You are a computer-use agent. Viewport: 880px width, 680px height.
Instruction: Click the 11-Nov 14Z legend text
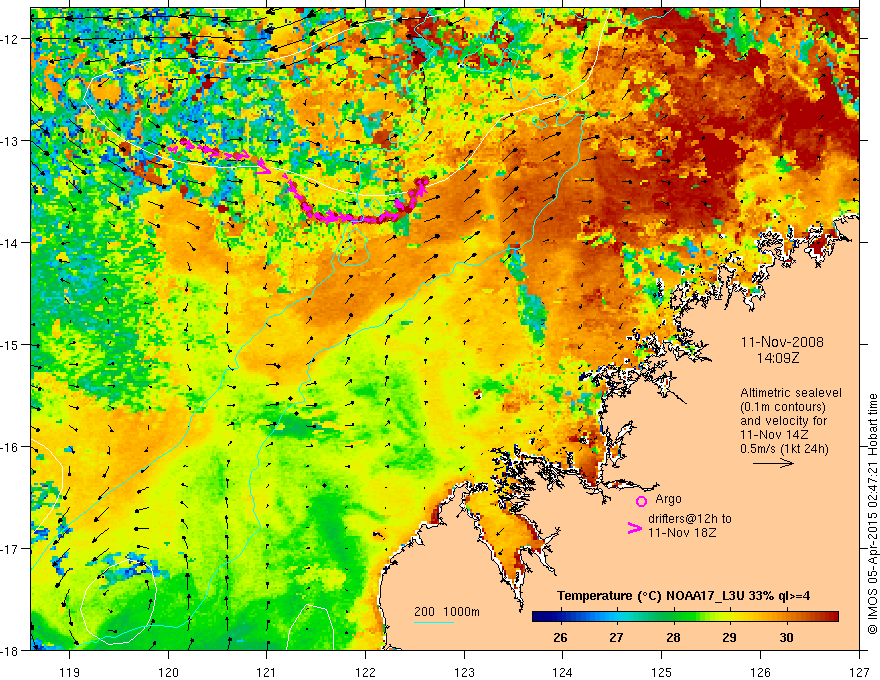[x=771, y=435]
